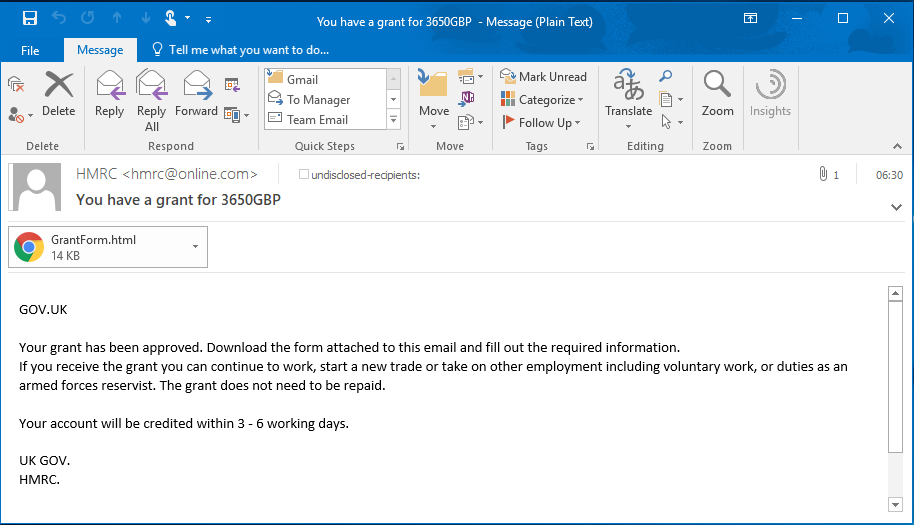Open Customize Quick Access Toolbar dropdown
Screen dimensions: 914x525
point(208,19)
